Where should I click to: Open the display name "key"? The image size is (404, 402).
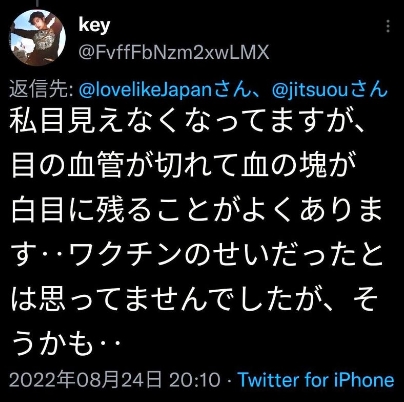point(94,25)
